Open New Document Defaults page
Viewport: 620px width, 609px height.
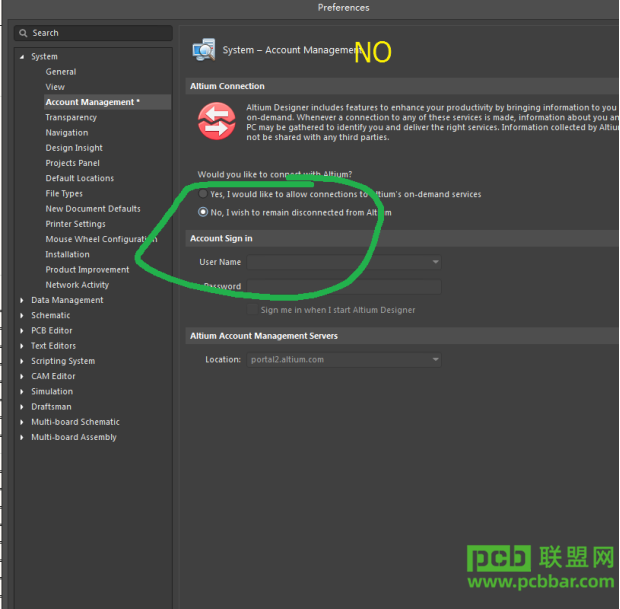tap(93, 209)
